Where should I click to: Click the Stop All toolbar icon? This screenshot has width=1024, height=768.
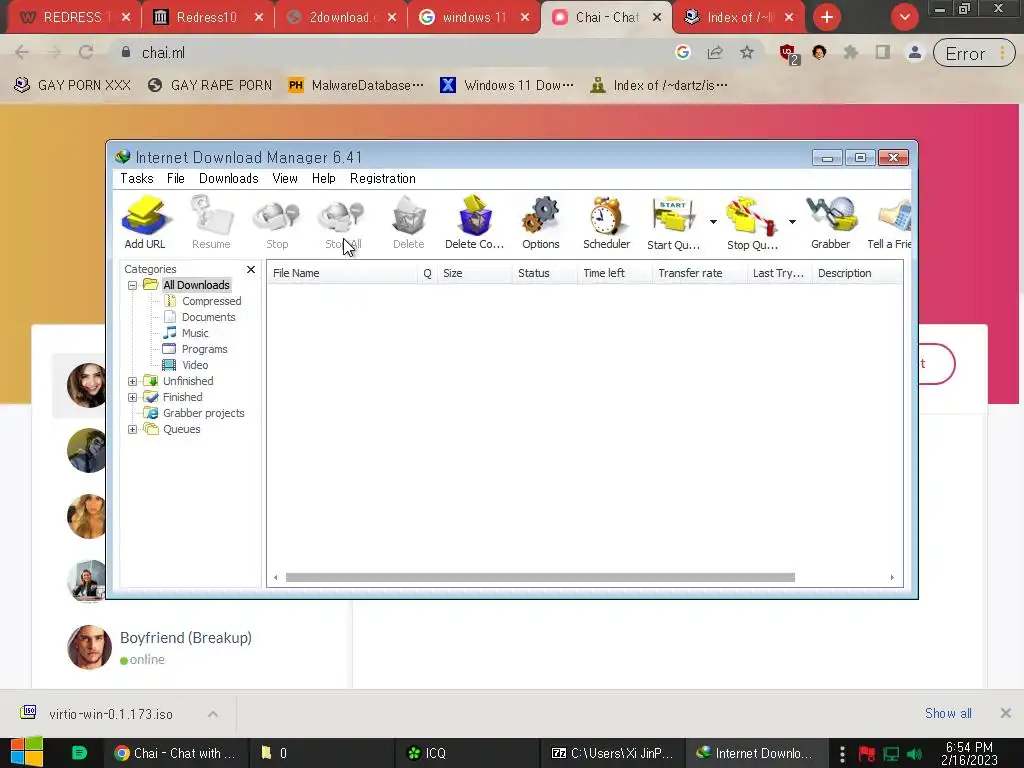click(x=342, y=222)
